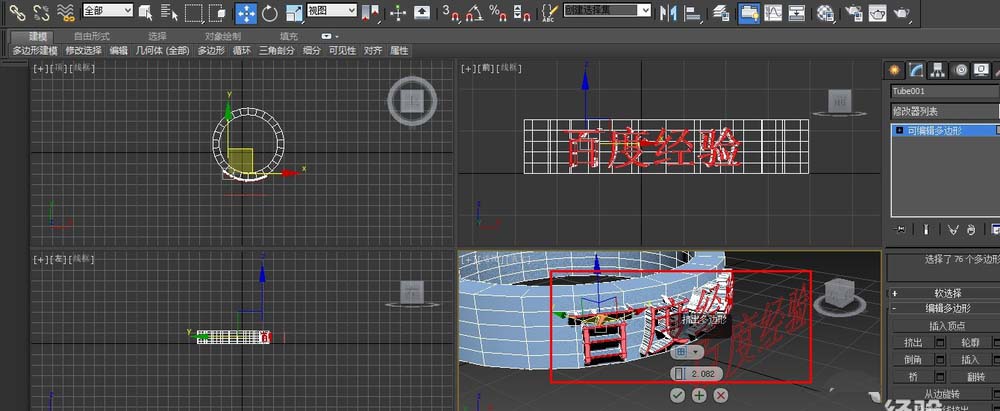
Task: Open the 可见性 ribbon panel
Action: (x=342, y=50)
